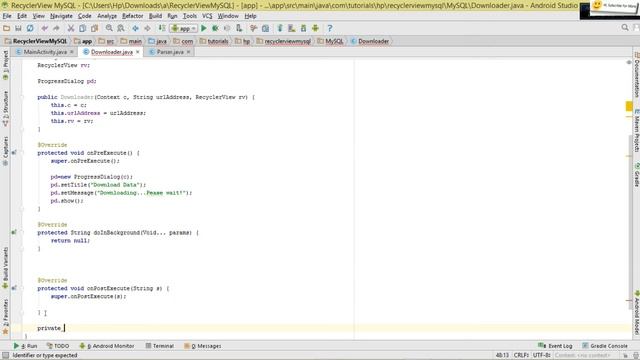The width and height of the screenshot is (640, 360).
Task: Click the Synchronize toolbar icon
Action: click(30, 28)
